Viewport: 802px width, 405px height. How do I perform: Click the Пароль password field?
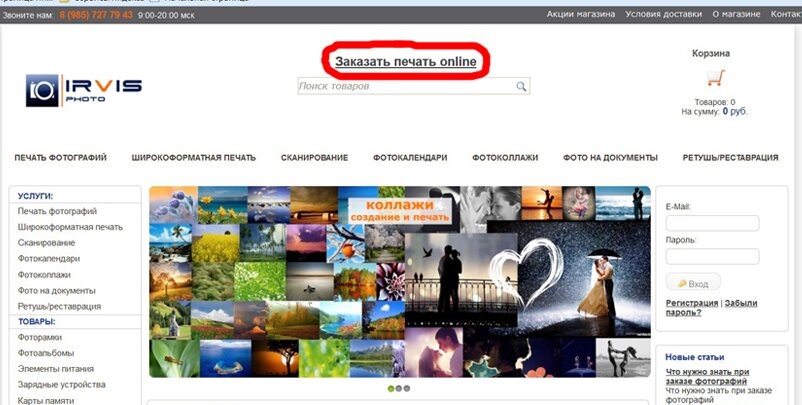click(712, 256)
